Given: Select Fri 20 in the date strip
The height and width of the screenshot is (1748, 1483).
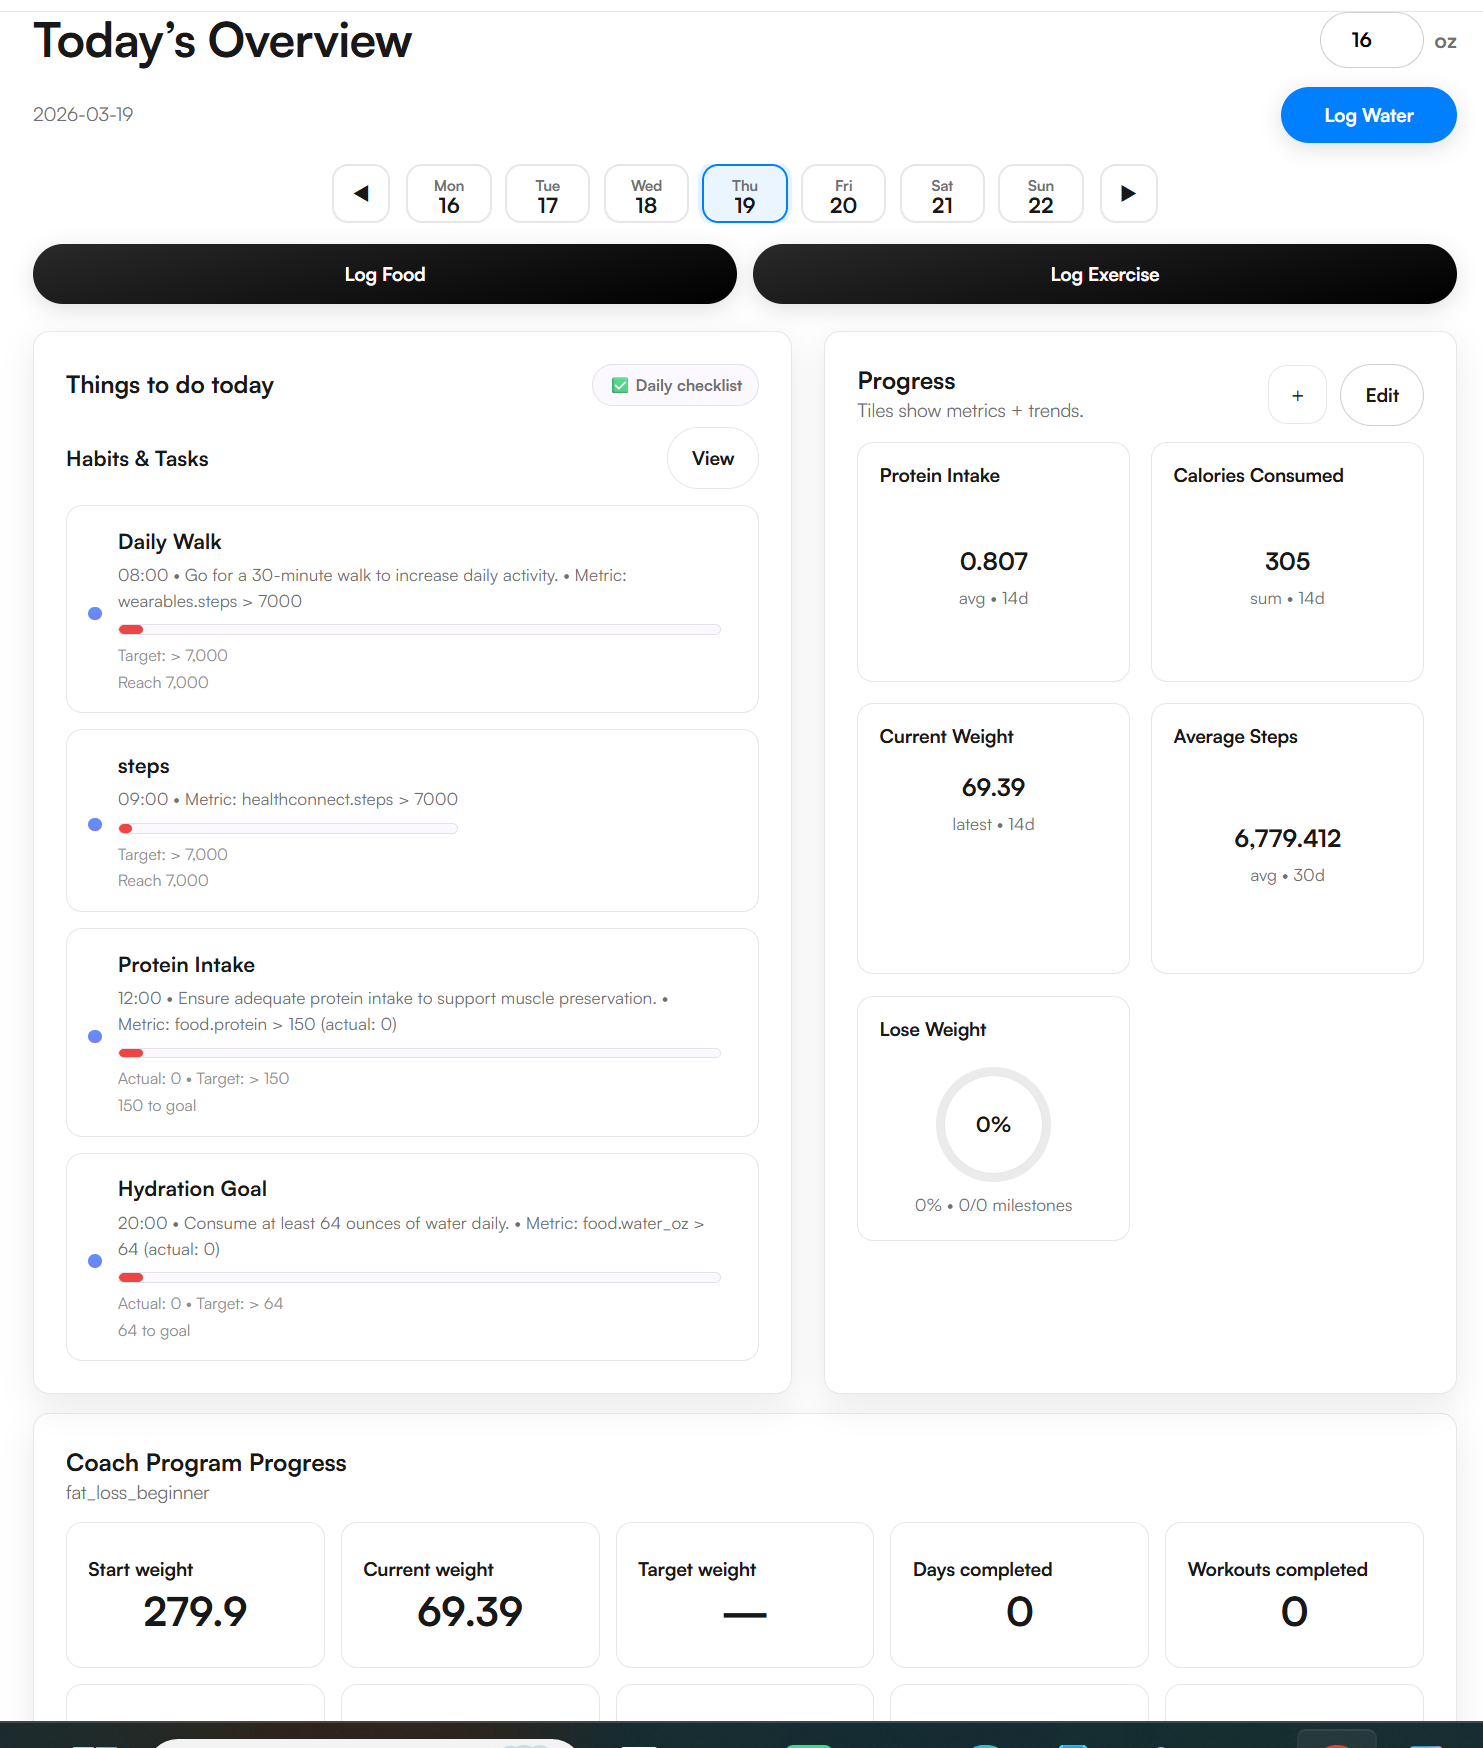Looking at the screenshot, I should click(843, 194).
